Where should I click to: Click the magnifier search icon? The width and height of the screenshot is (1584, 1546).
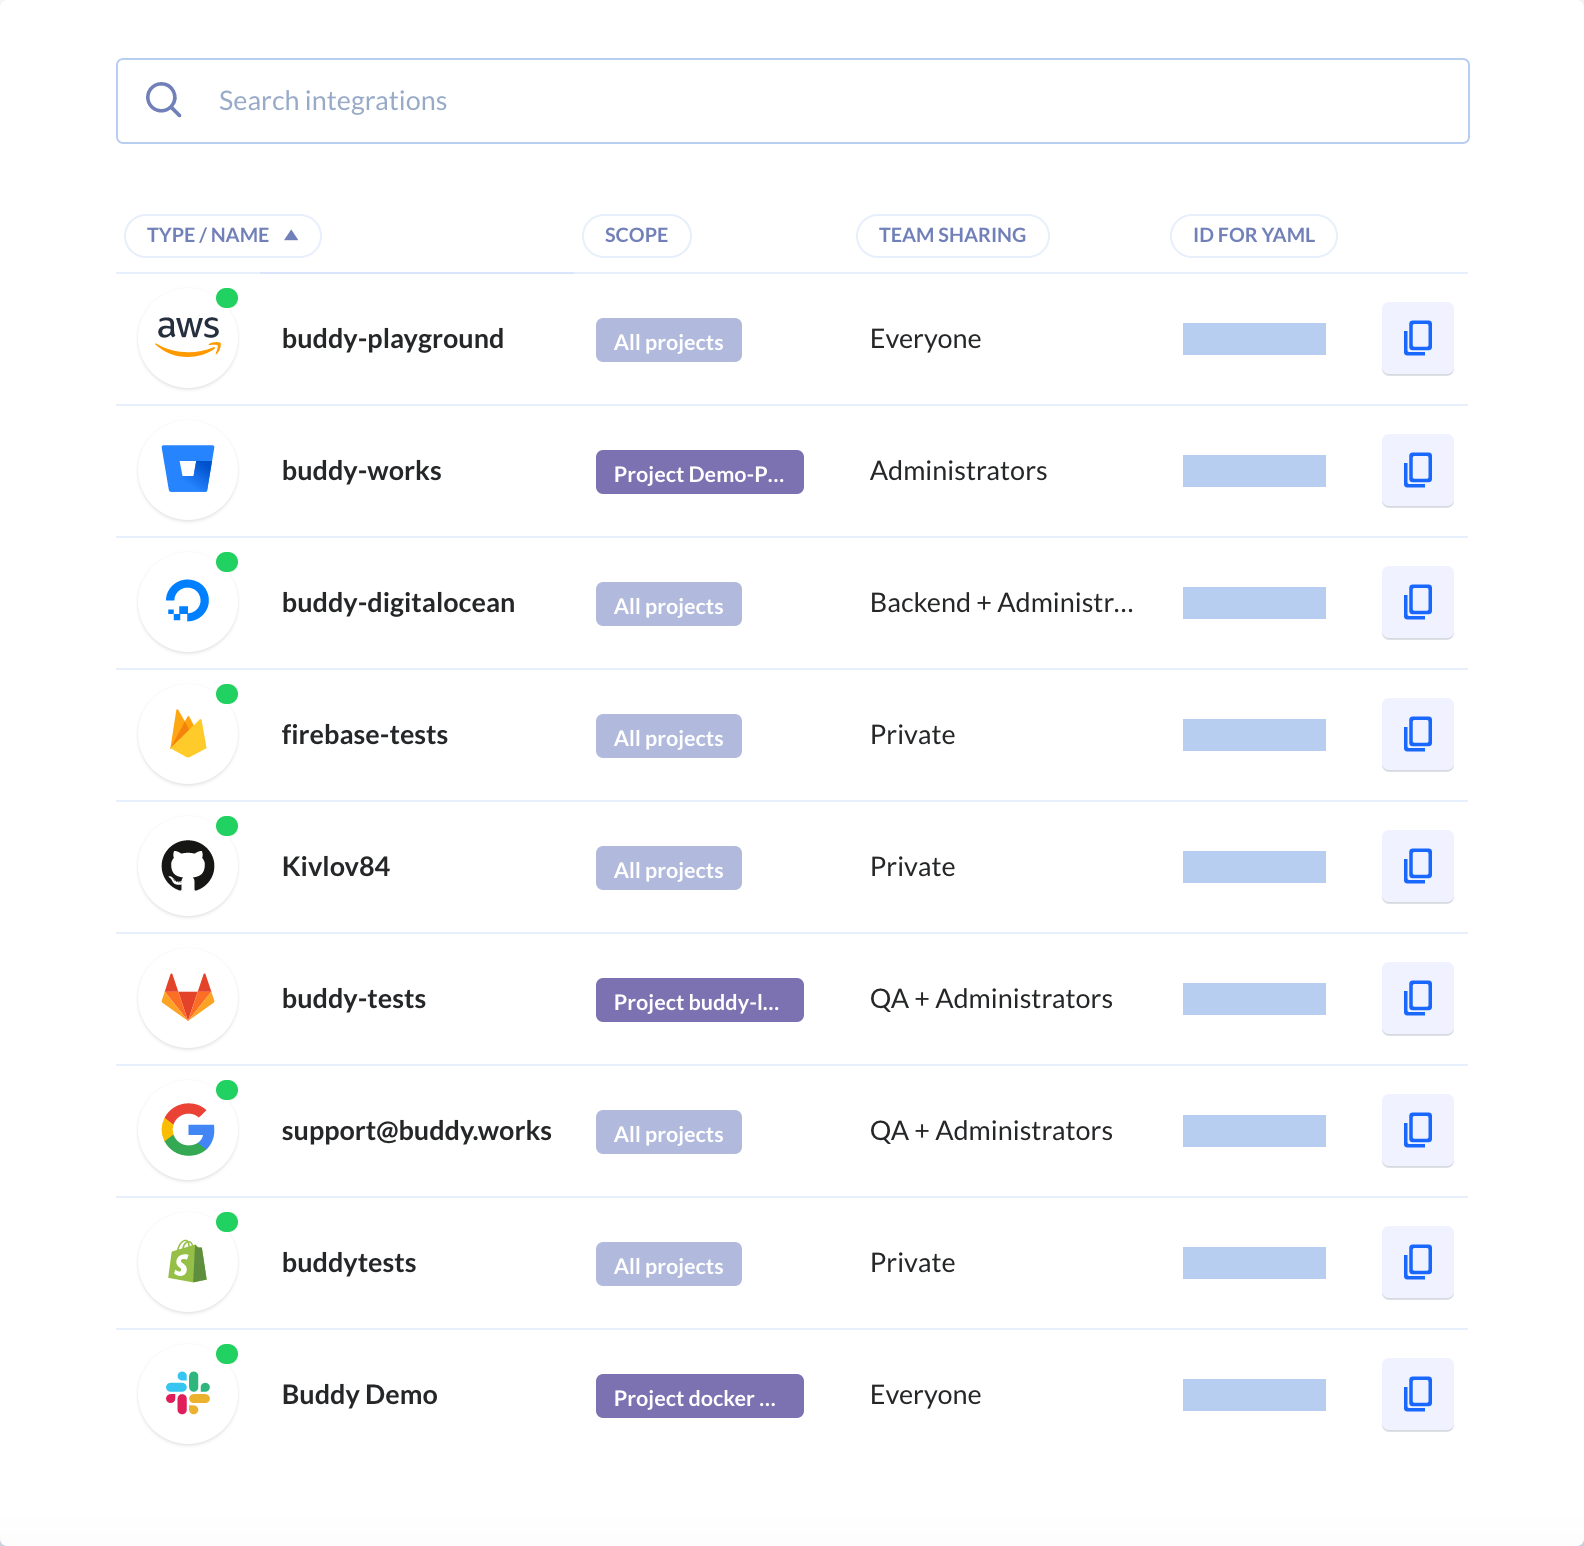(163, 100)
